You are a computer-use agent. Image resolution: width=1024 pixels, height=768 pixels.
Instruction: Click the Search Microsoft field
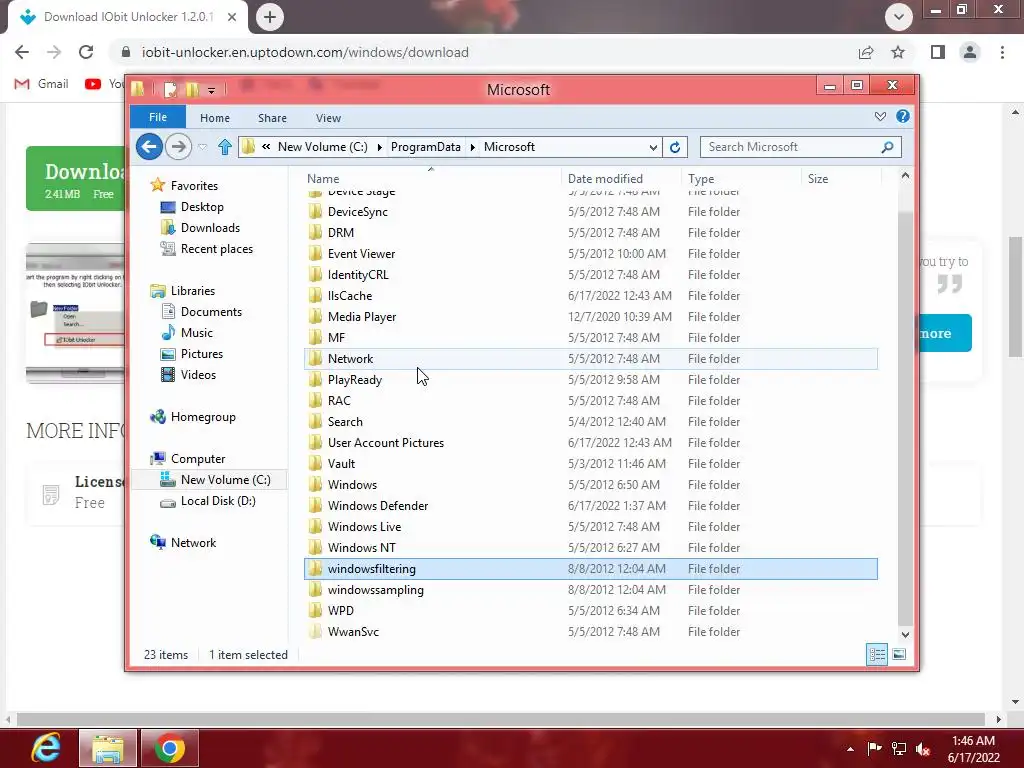pyautogui.click(x=791, y=147)
